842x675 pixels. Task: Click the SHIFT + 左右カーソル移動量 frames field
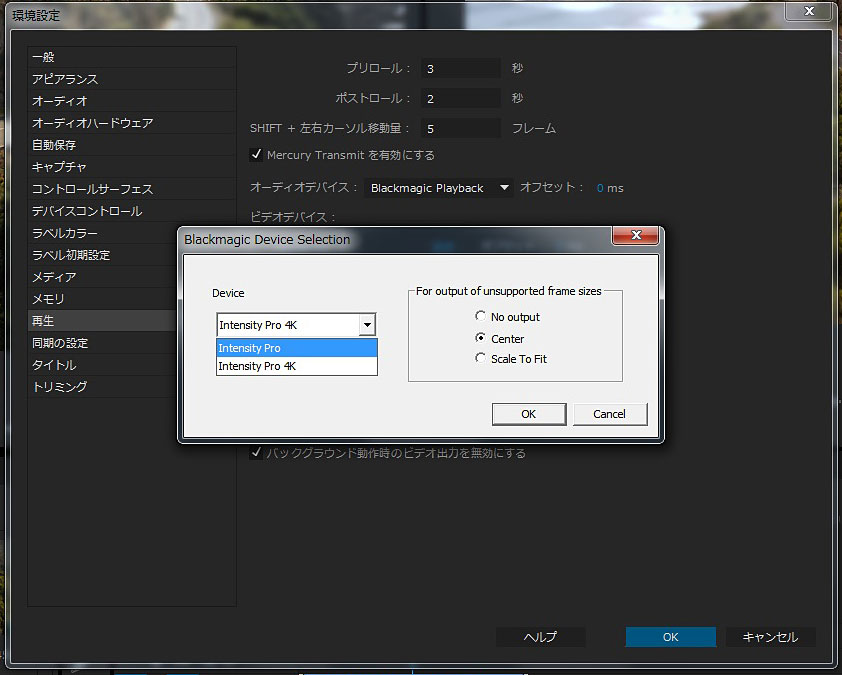[x=461, y=129]
